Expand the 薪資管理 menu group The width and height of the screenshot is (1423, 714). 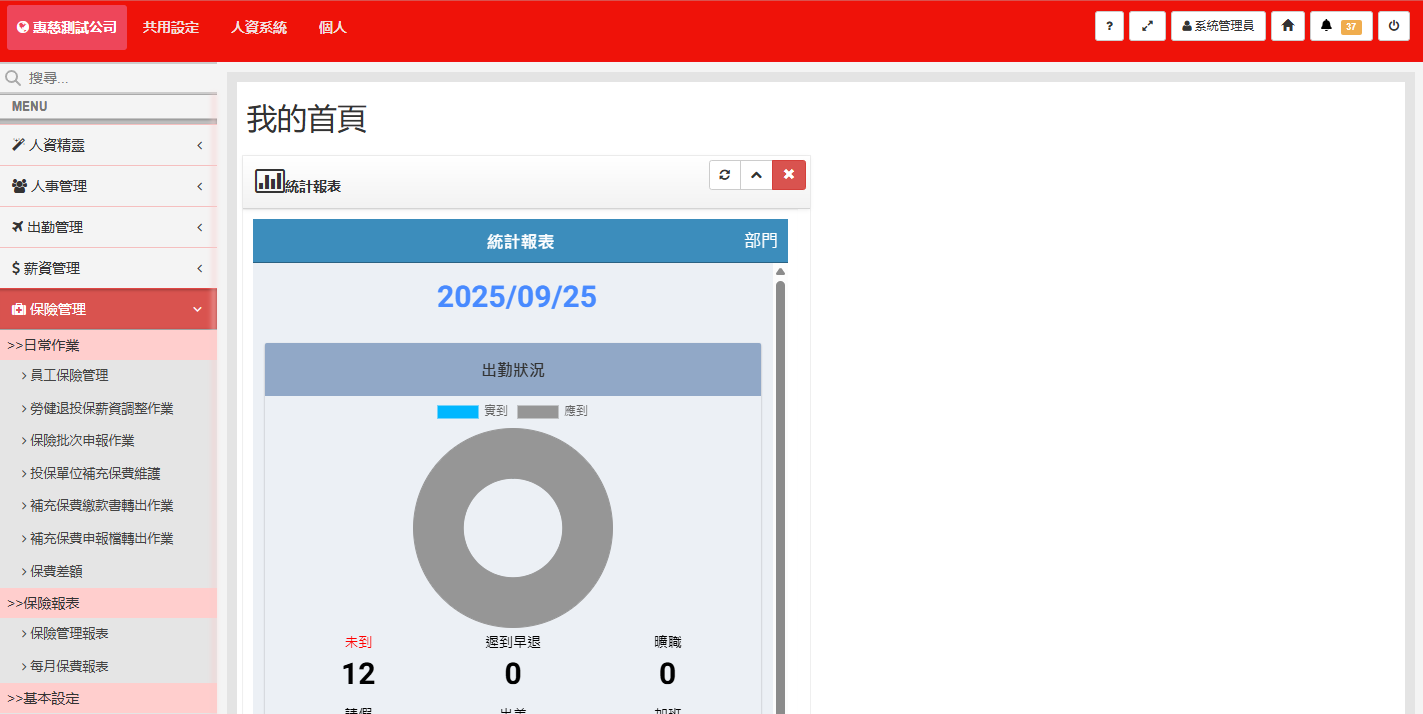108,268
